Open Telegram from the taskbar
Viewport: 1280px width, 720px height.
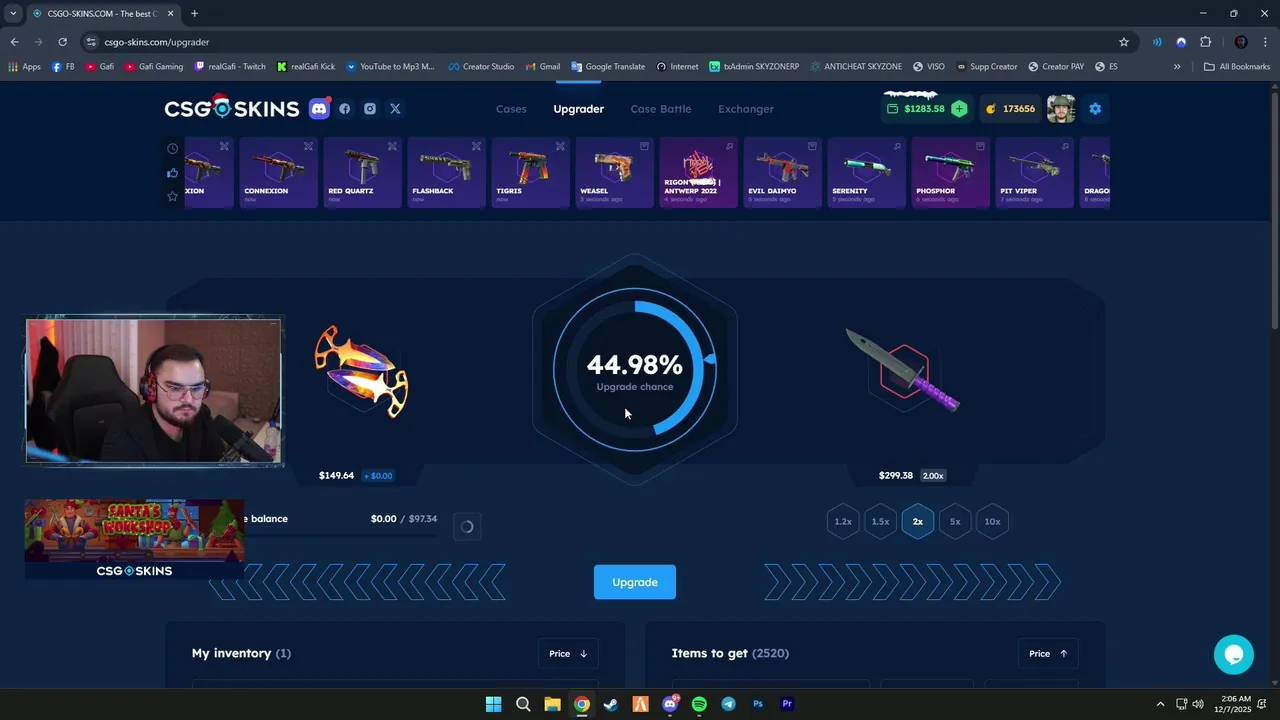click(728, 704)
